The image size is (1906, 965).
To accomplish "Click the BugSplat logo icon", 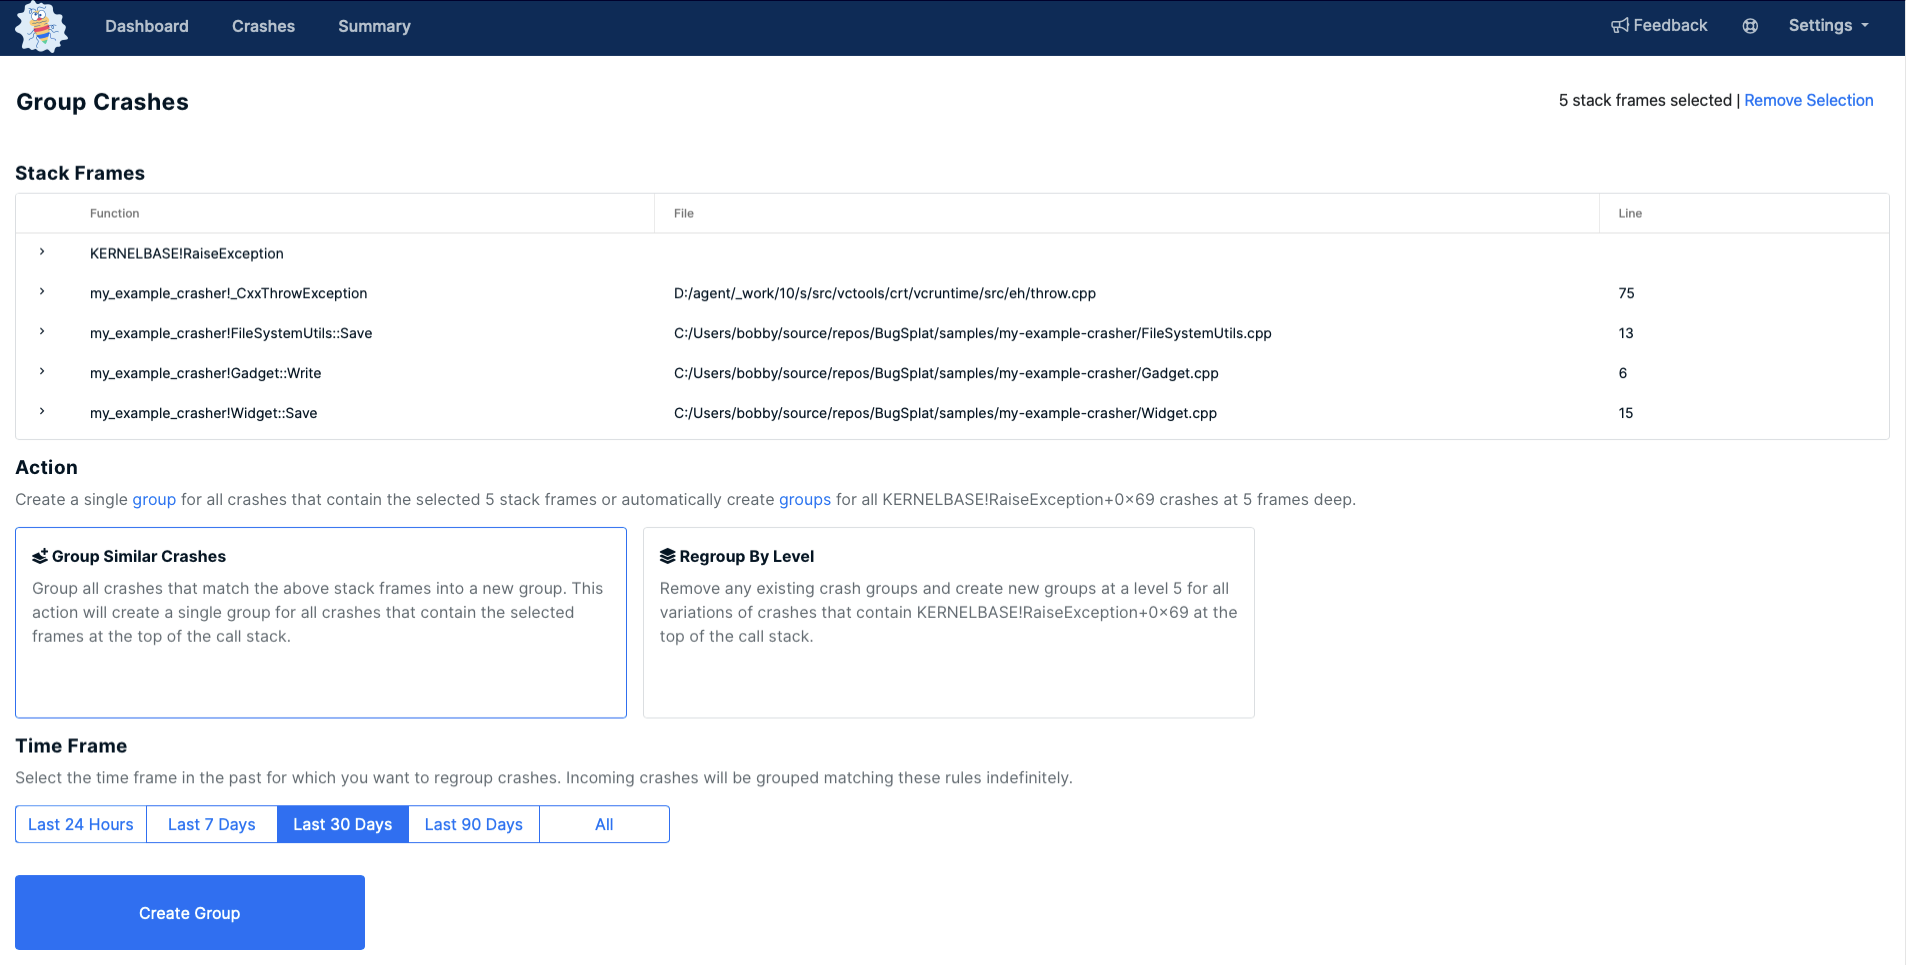I will click(41, 27).
